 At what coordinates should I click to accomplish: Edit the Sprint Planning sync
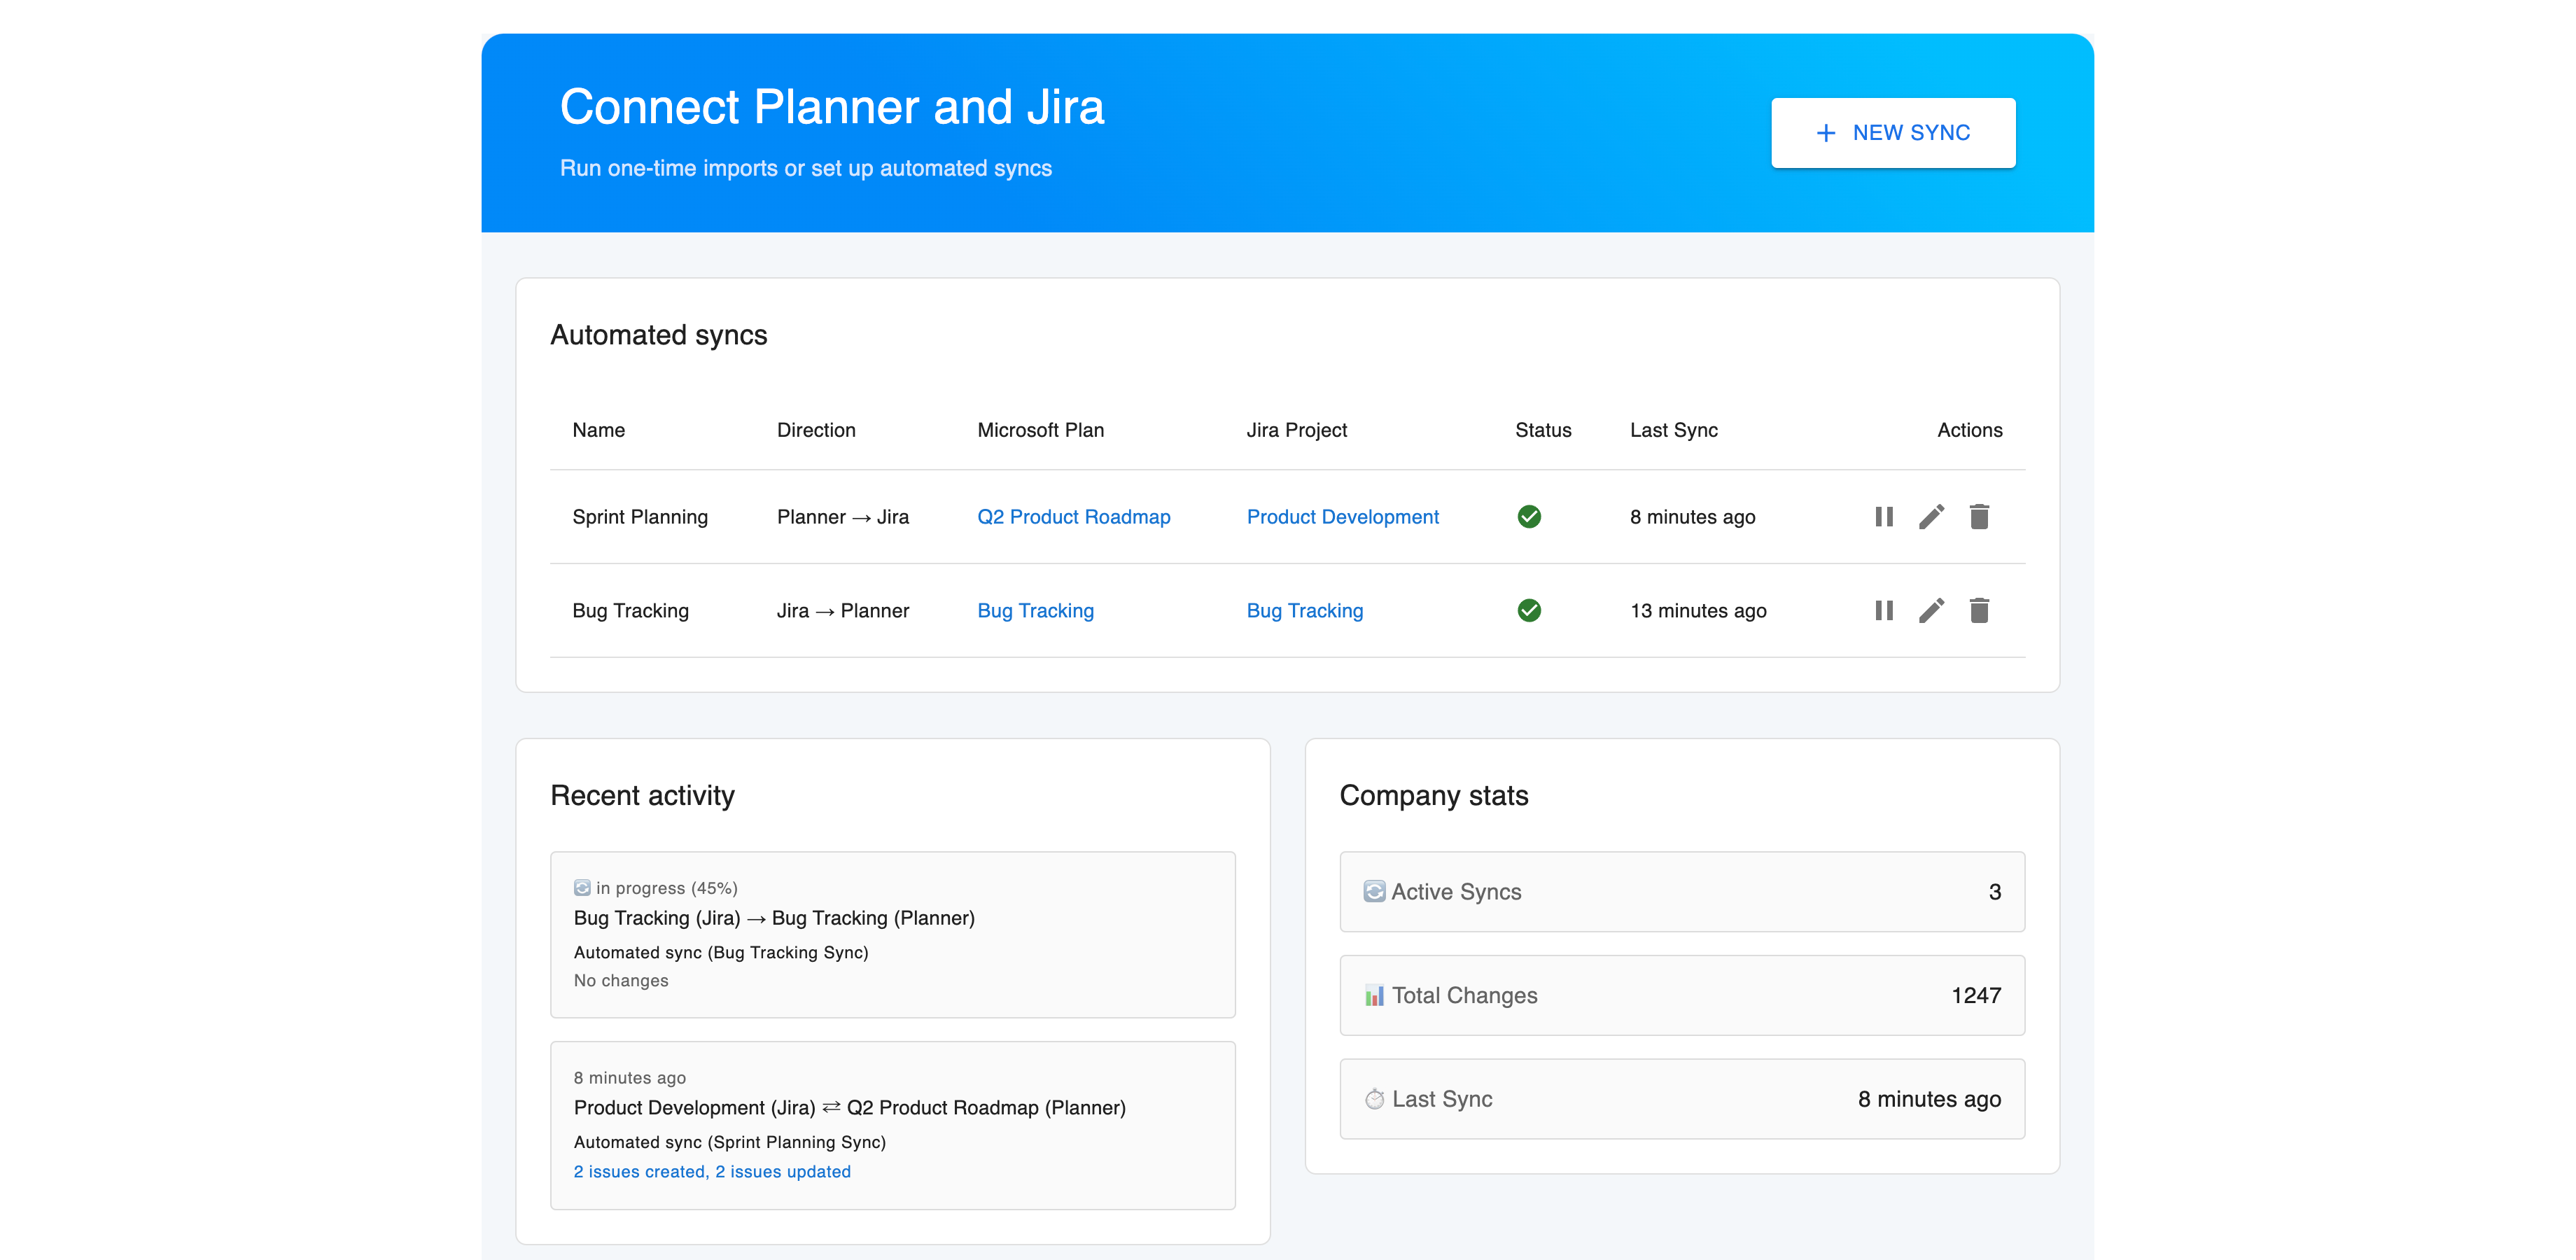[x=1931, y=517]
